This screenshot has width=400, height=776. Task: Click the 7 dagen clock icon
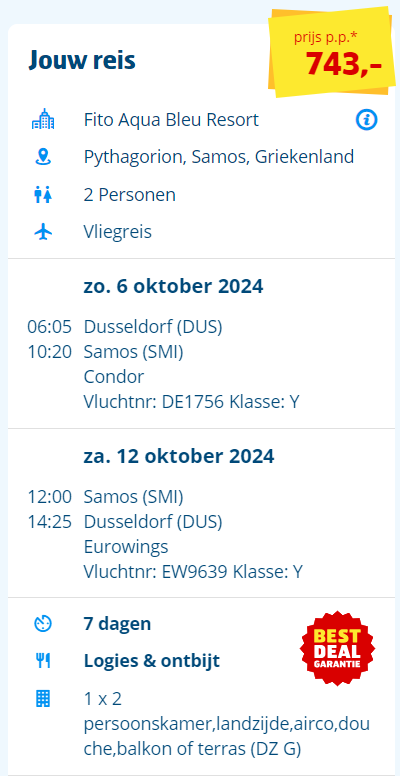pos(43,624)
